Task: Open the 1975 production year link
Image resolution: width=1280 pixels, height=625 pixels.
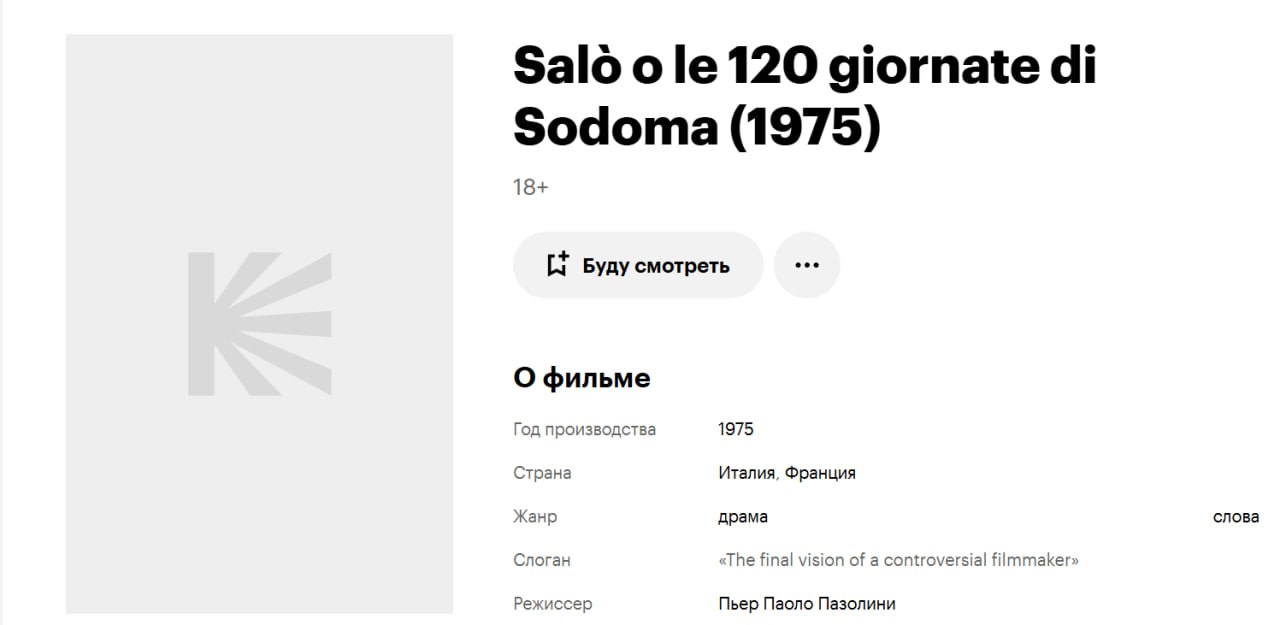Action: 736,429
